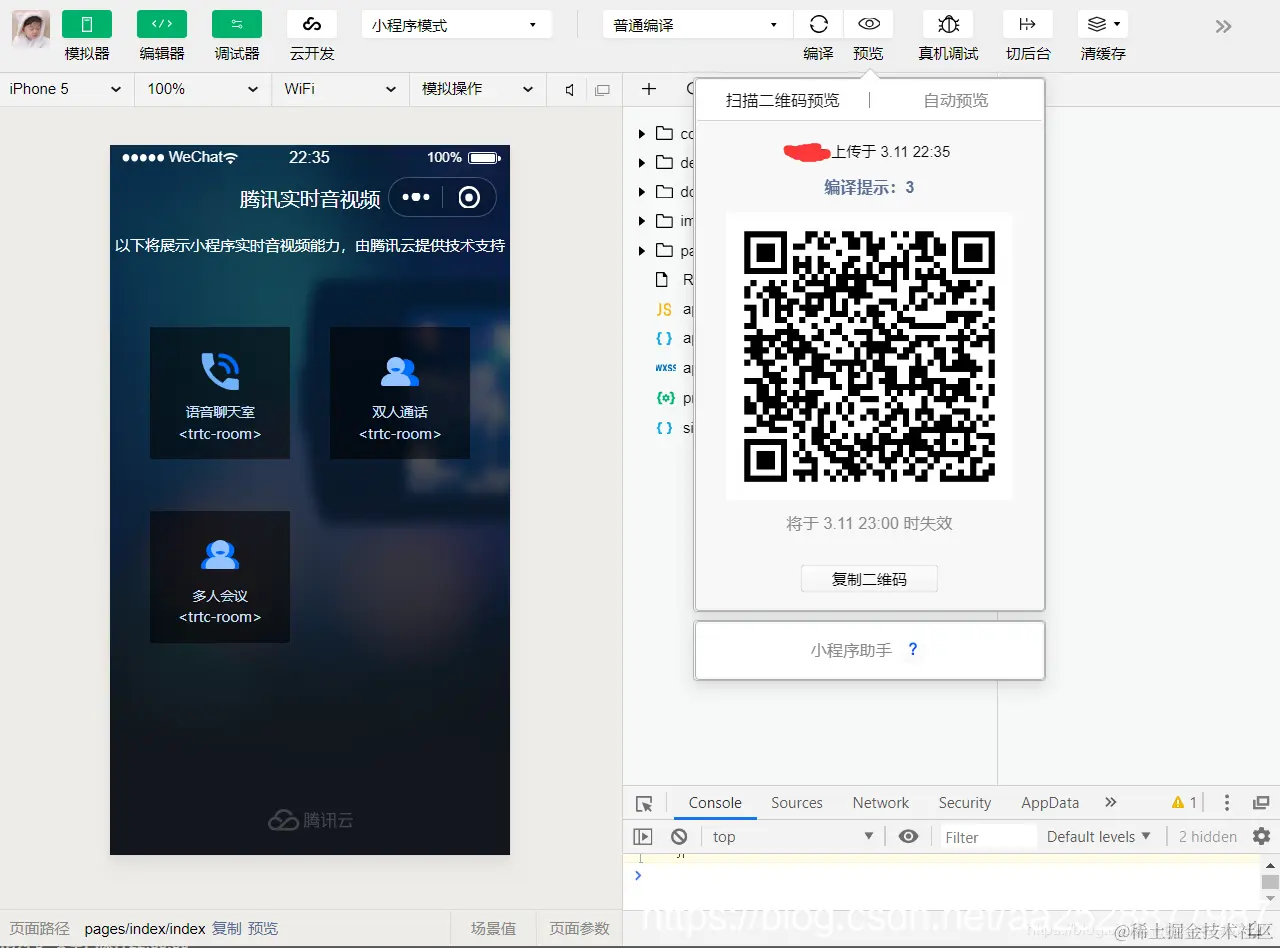
Task: Open the 小程序模式 mode dropdown
Action: point(456,25)
